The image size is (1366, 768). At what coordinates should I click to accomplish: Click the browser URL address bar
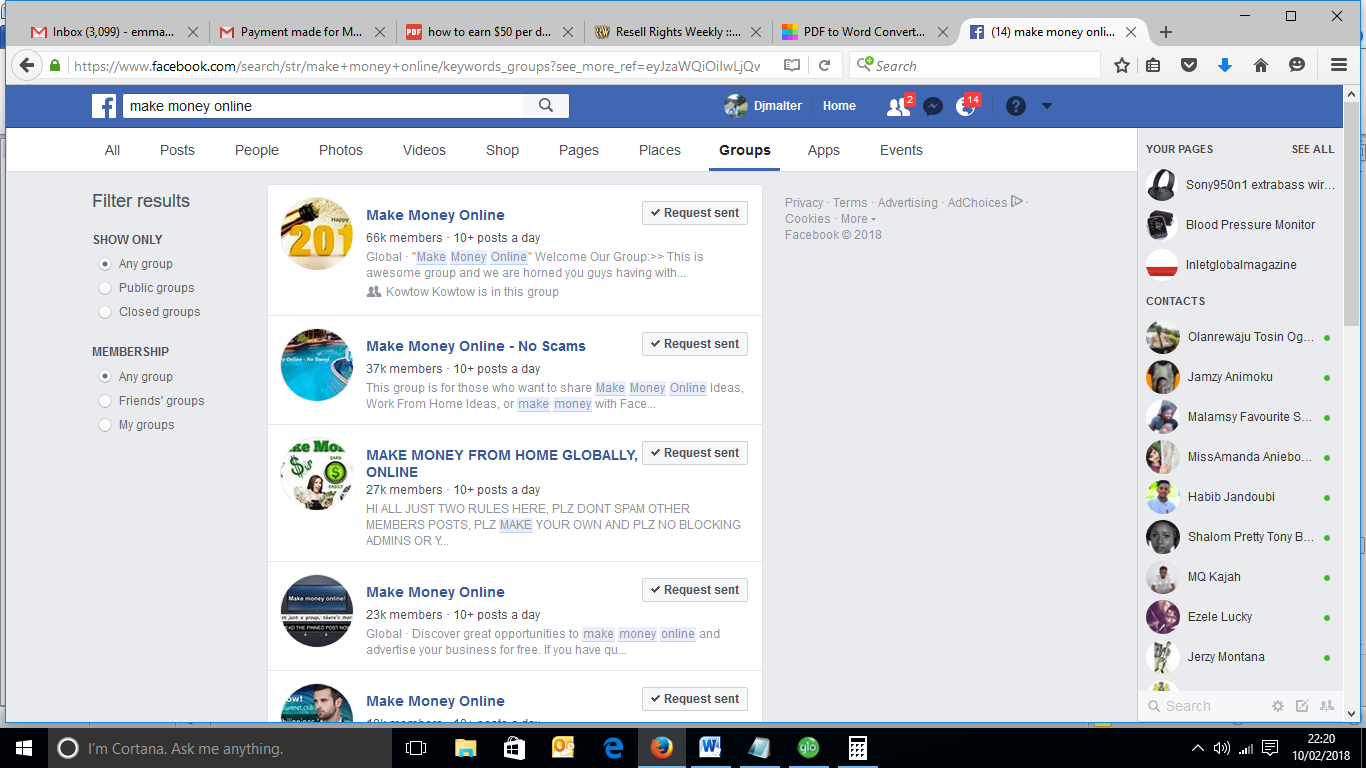pyautogui.click(x=415, y=66)
